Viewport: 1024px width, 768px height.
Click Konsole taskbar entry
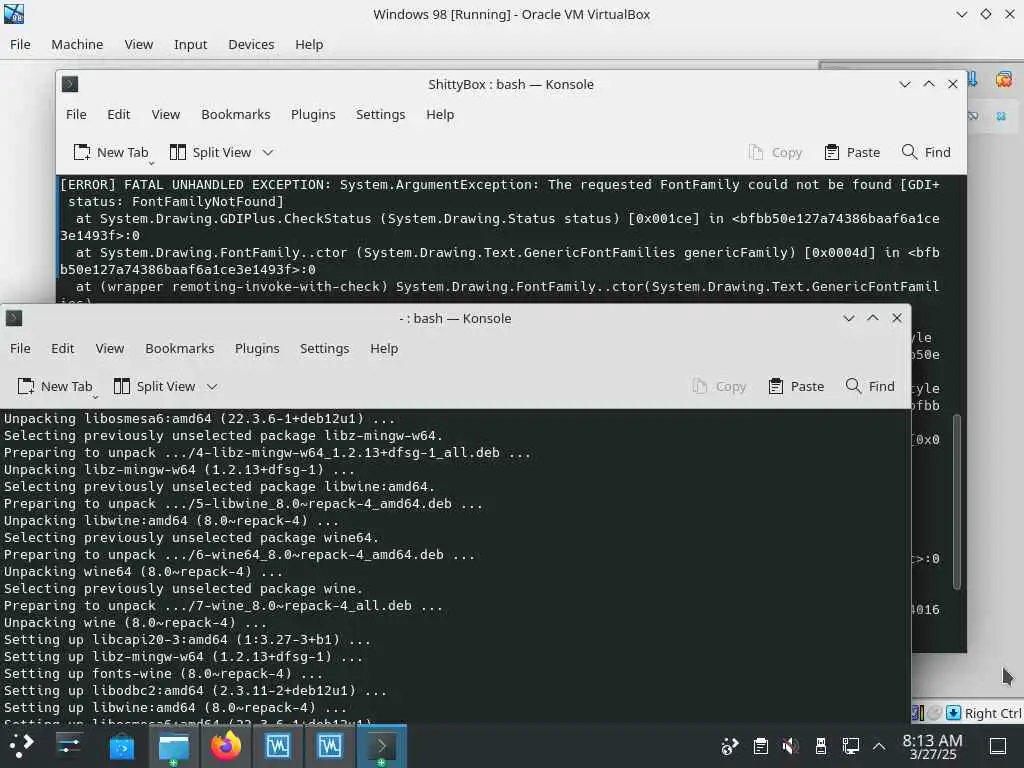[381, 746]
